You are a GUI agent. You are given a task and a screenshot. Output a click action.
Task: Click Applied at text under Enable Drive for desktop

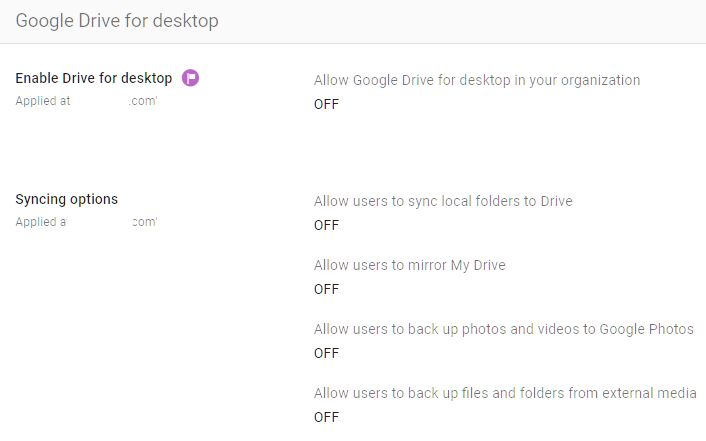pos(86,101)
